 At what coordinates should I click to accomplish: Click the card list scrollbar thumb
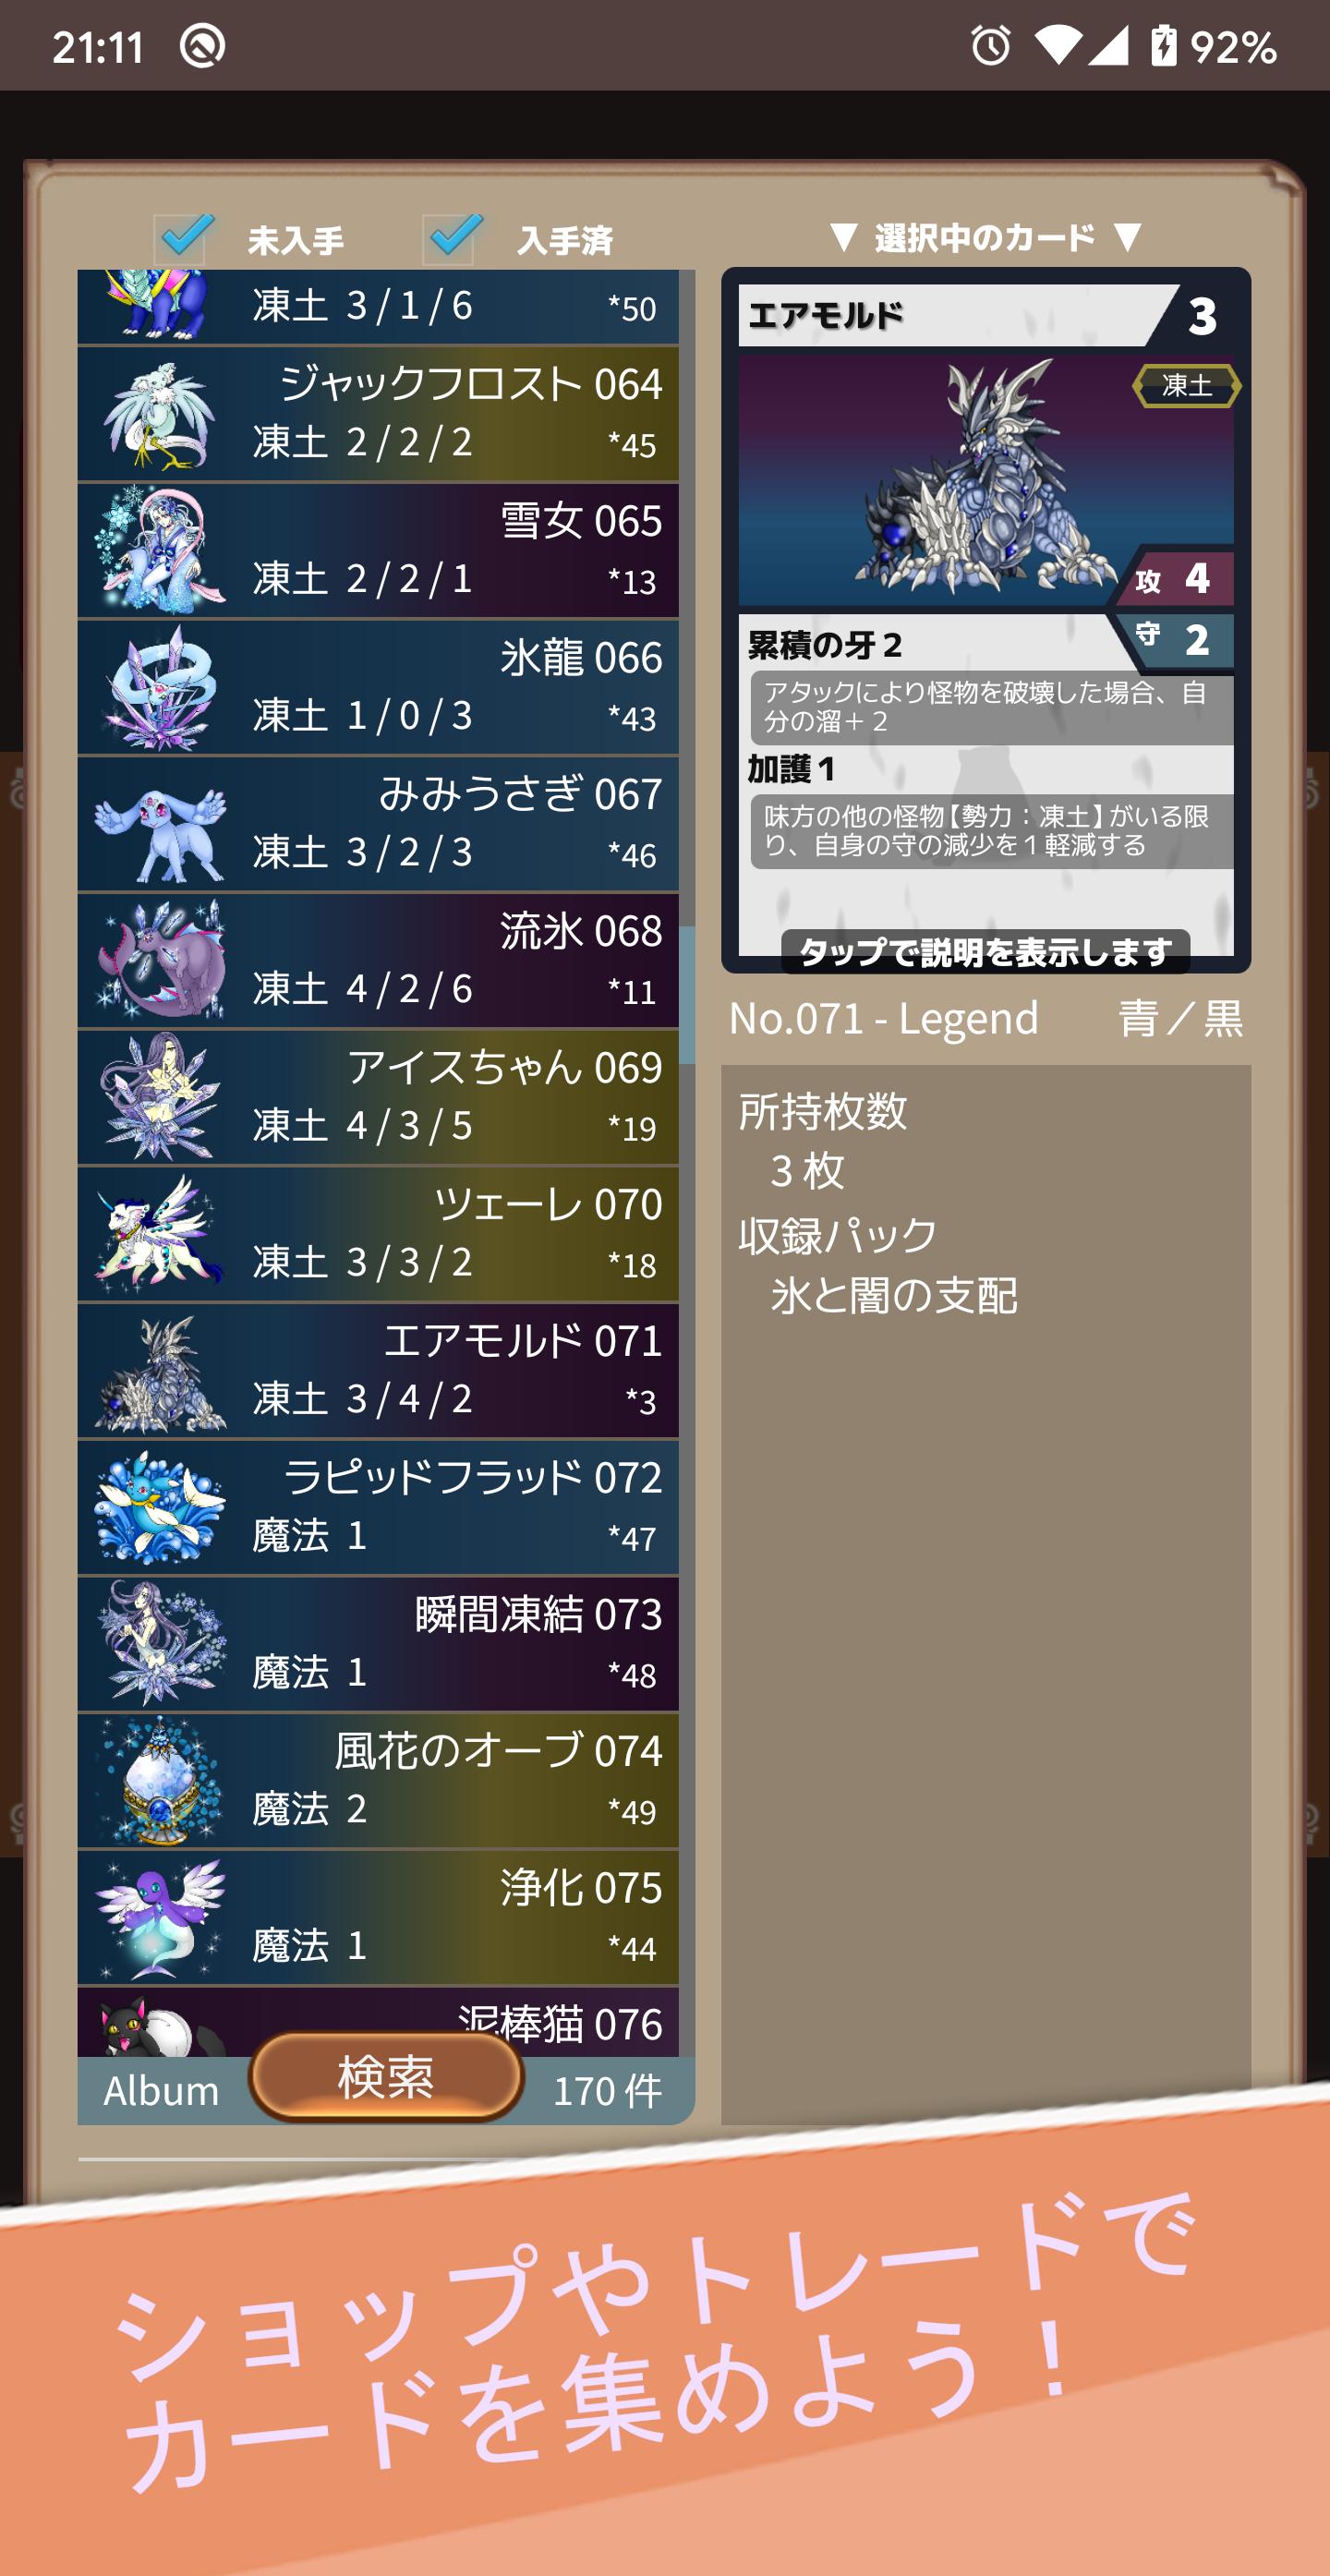click(x=687, y=995)
